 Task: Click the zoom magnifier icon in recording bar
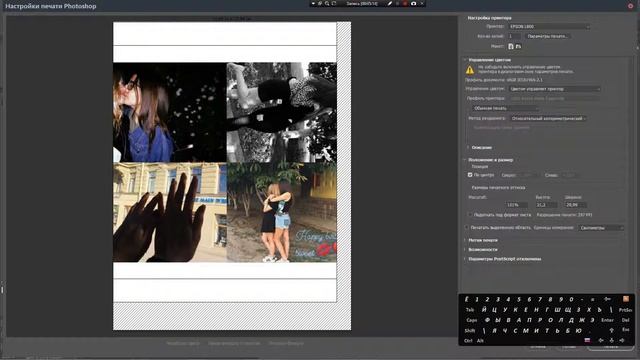(327, 3)
